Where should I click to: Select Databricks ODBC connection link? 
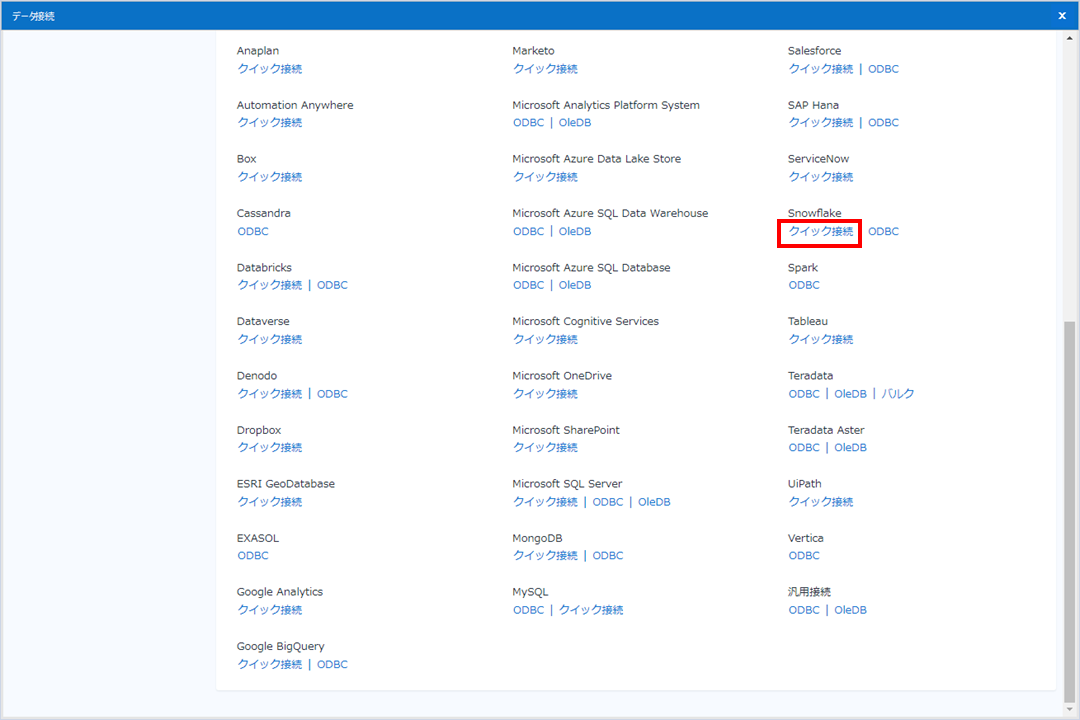point(332,286)
